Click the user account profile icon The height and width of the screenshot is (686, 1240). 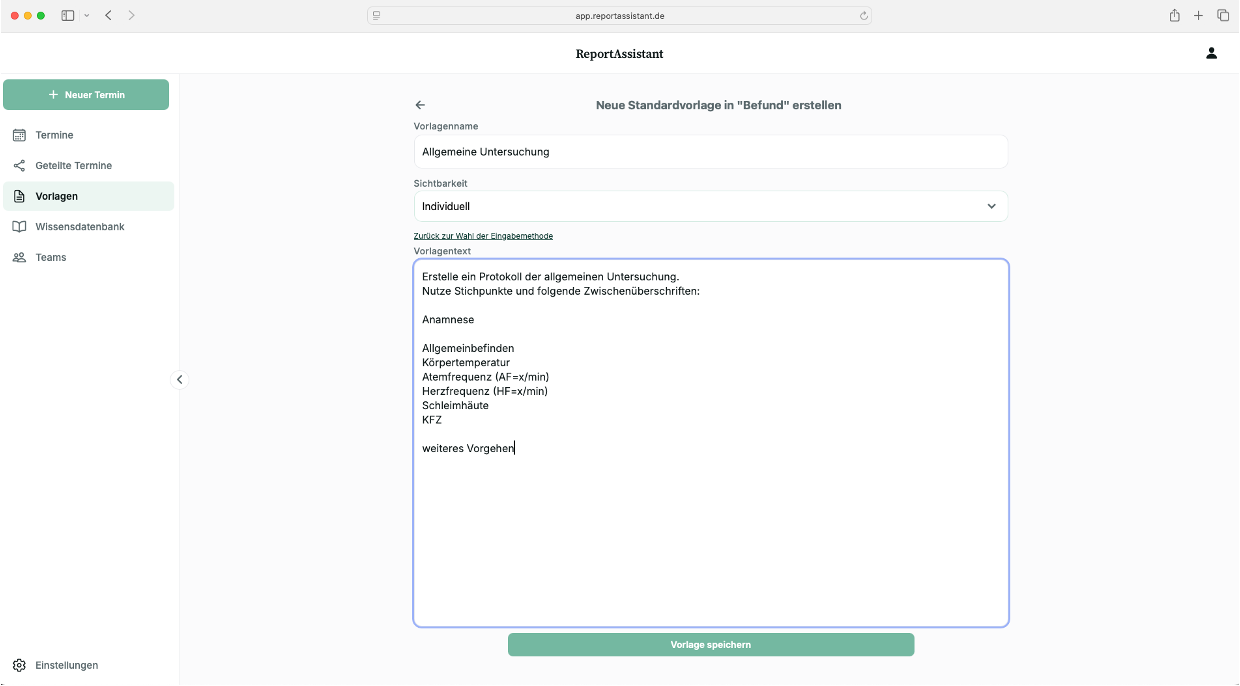pyautogui.click(x=1211, y=53)
